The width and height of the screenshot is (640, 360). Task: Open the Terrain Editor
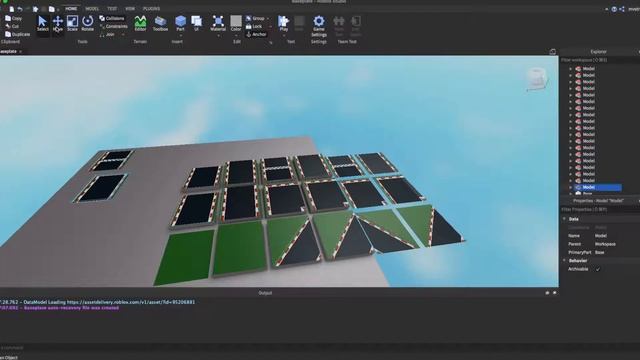click(140, 24)
